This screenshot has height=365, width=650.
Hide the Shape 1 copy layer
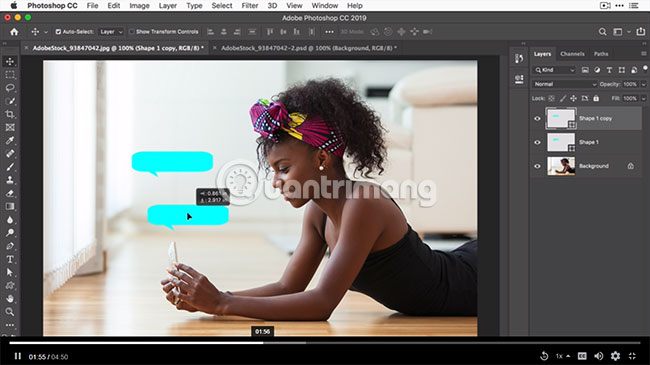pos(537,119)
